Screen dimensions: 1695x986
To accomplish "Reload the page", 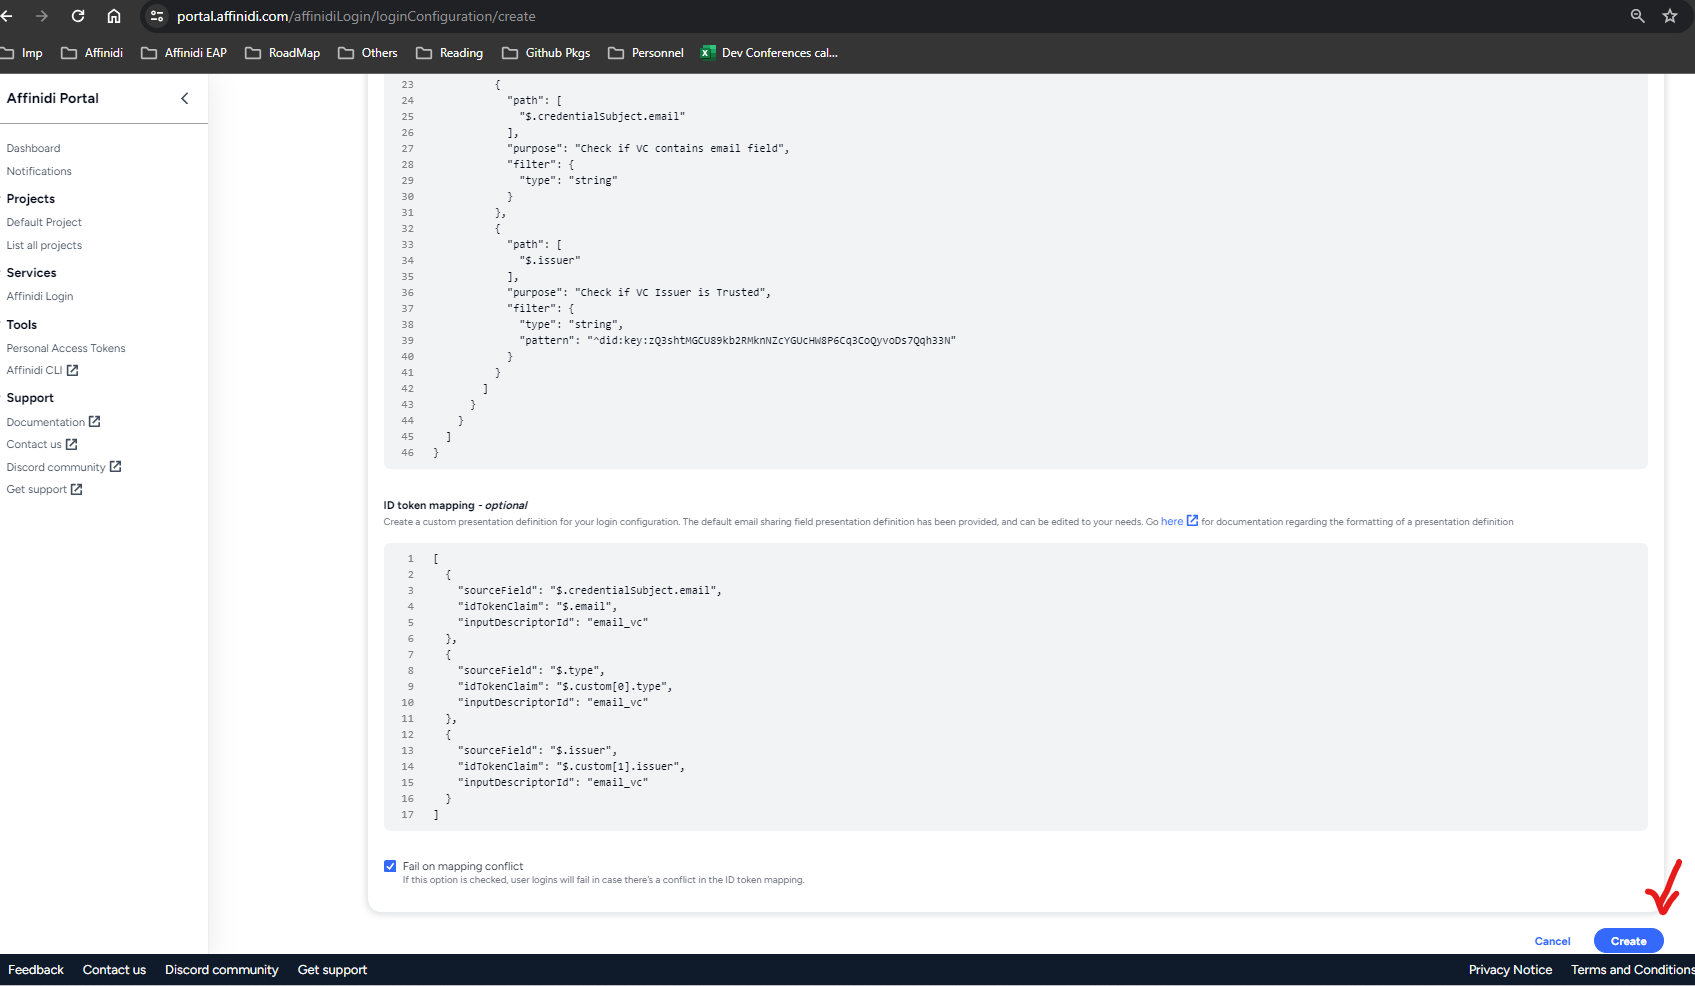I will point(78,16).
